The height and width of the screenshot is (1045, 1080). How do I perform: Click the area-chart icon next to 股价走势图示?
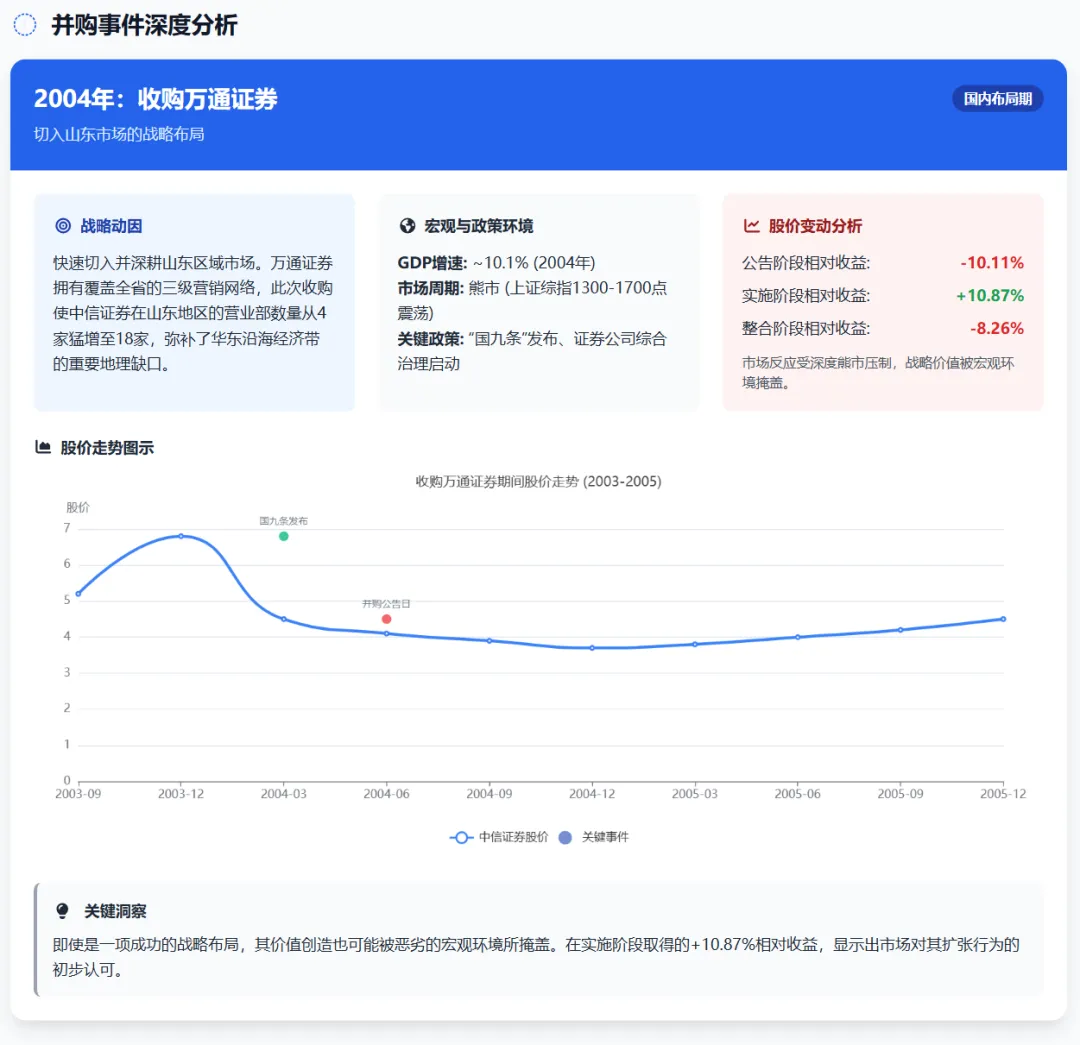pos(43,447)
